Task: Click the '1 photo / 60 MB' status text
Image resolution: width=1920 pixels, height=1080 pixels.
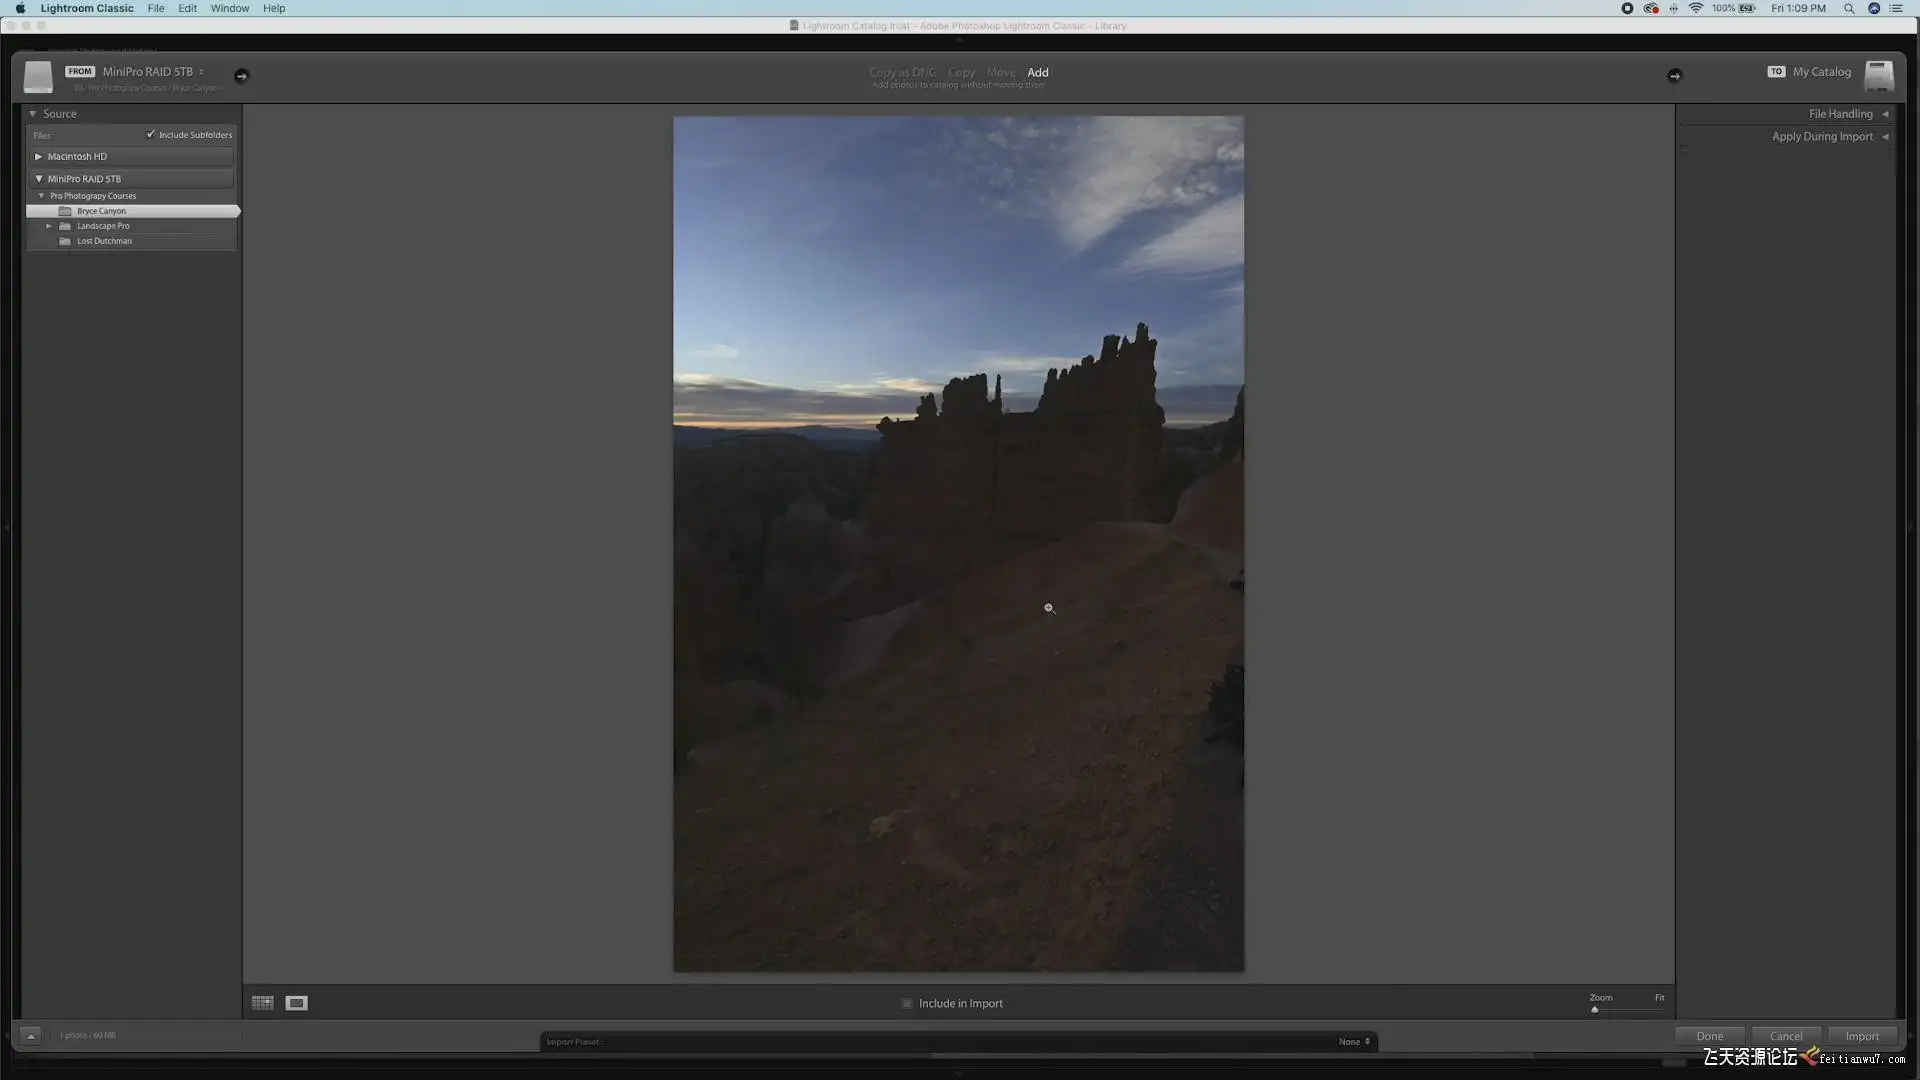Action: pos(88,1035)
